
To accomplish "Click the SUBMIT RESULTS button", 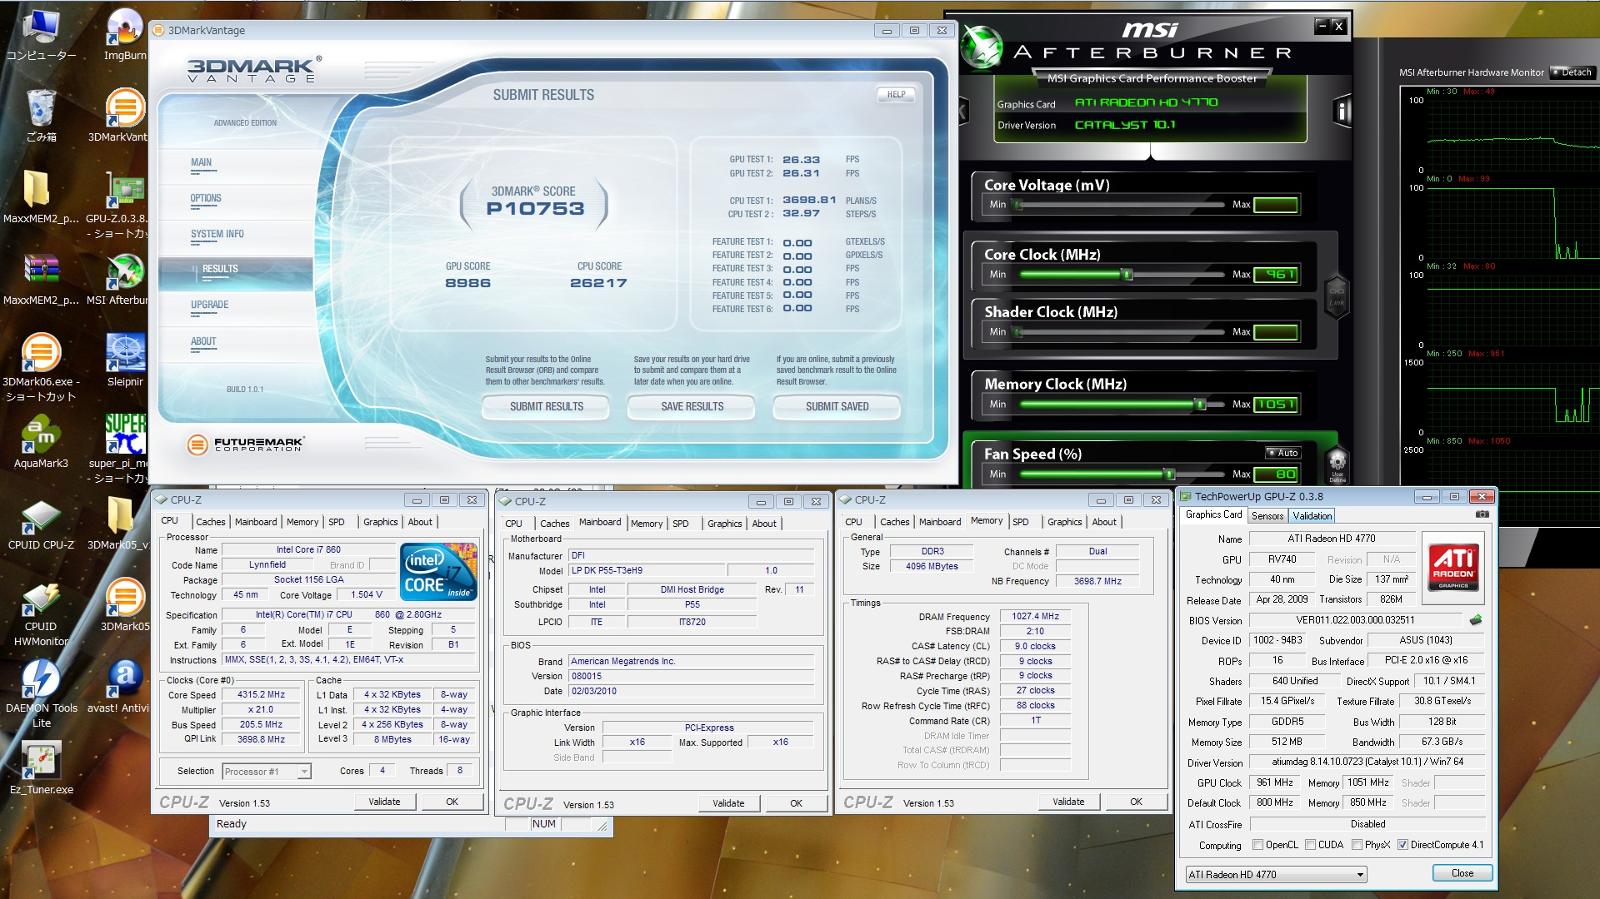I will click(x=546, y=407).
